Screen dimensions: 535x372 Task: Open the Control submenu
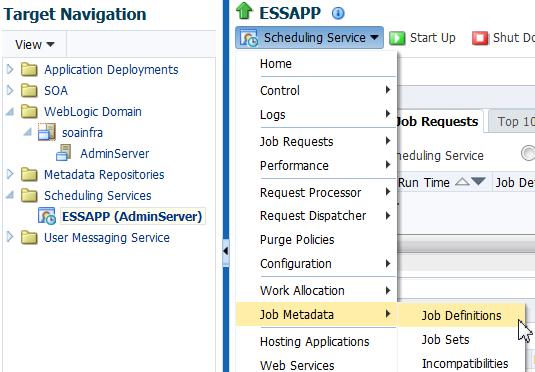316,90
